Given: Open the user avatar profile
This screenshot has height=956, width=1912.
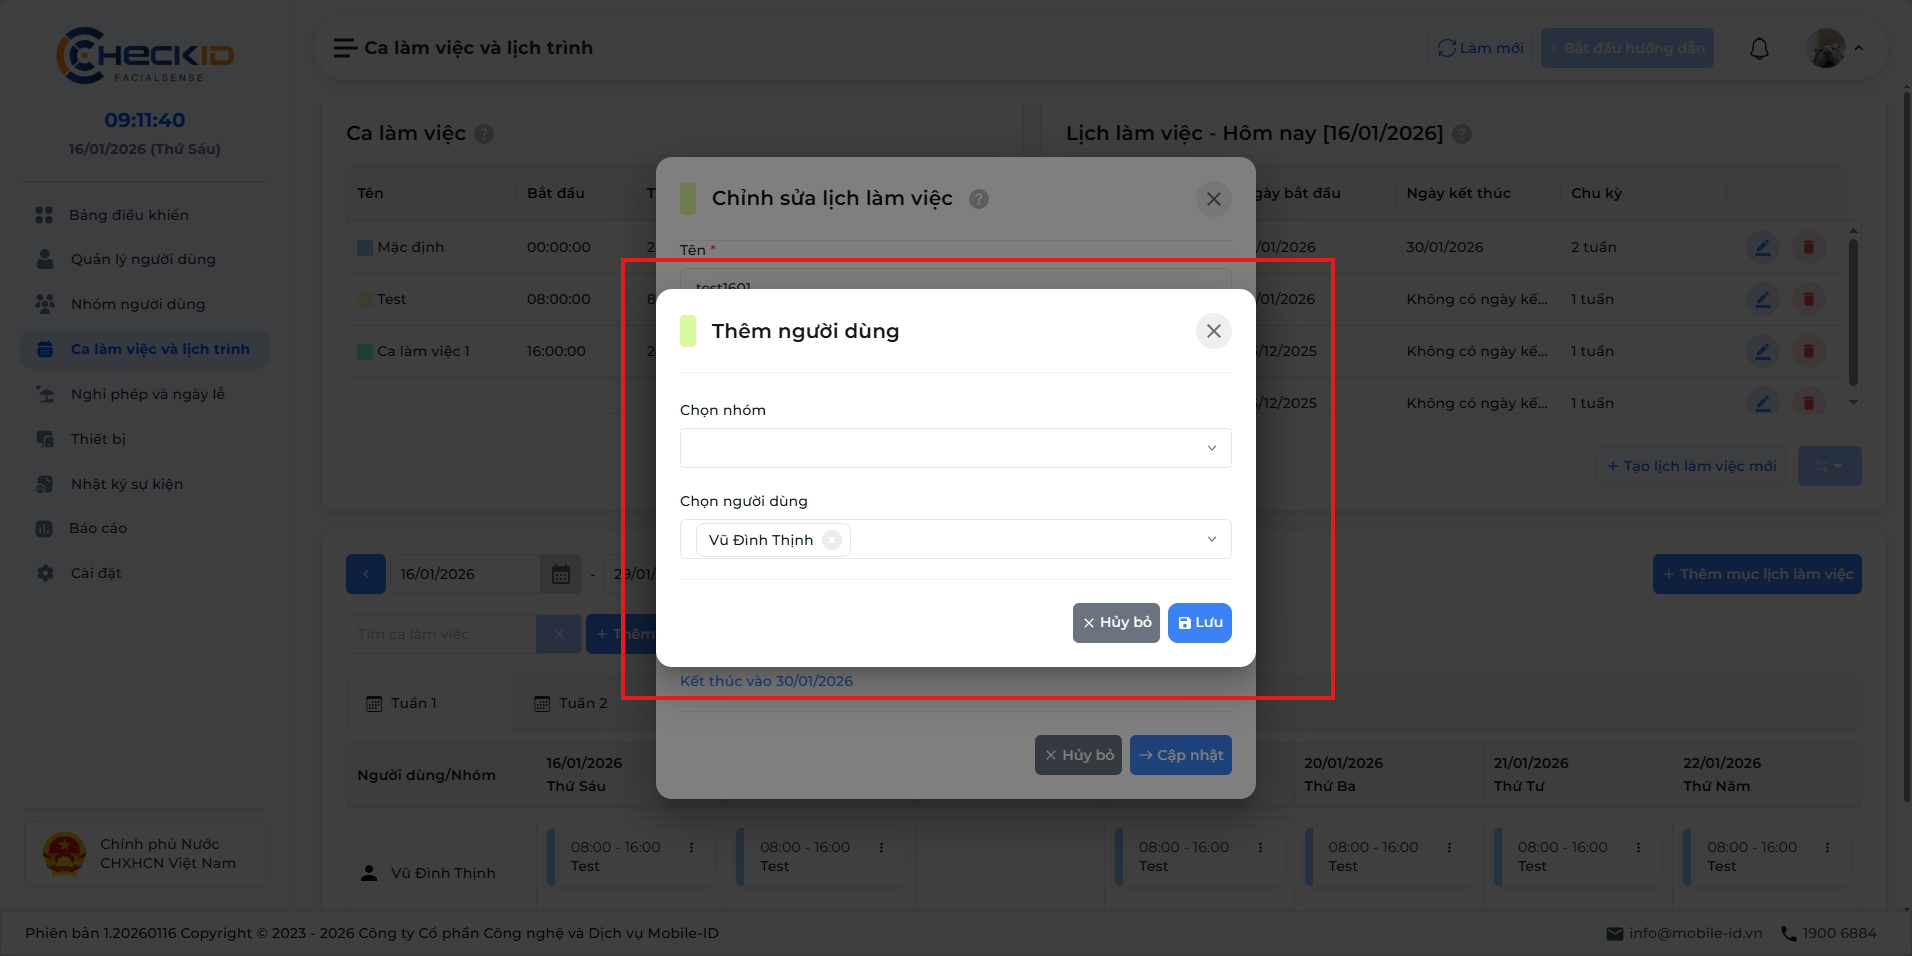Looking at the screenshot, I should (x=1826, y=48).
